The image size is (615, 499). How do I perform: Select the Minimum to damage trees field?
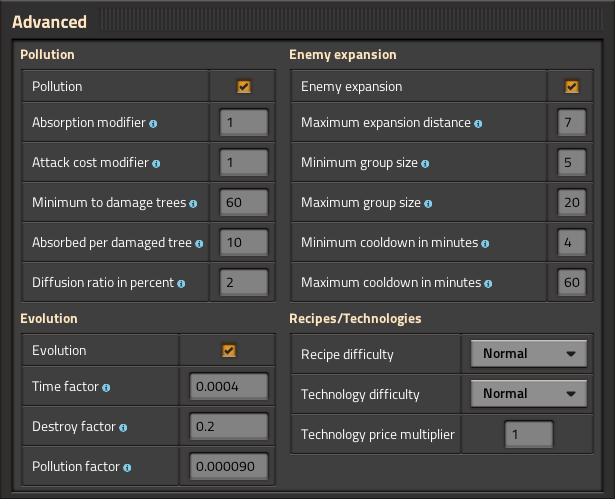[244, 202]
